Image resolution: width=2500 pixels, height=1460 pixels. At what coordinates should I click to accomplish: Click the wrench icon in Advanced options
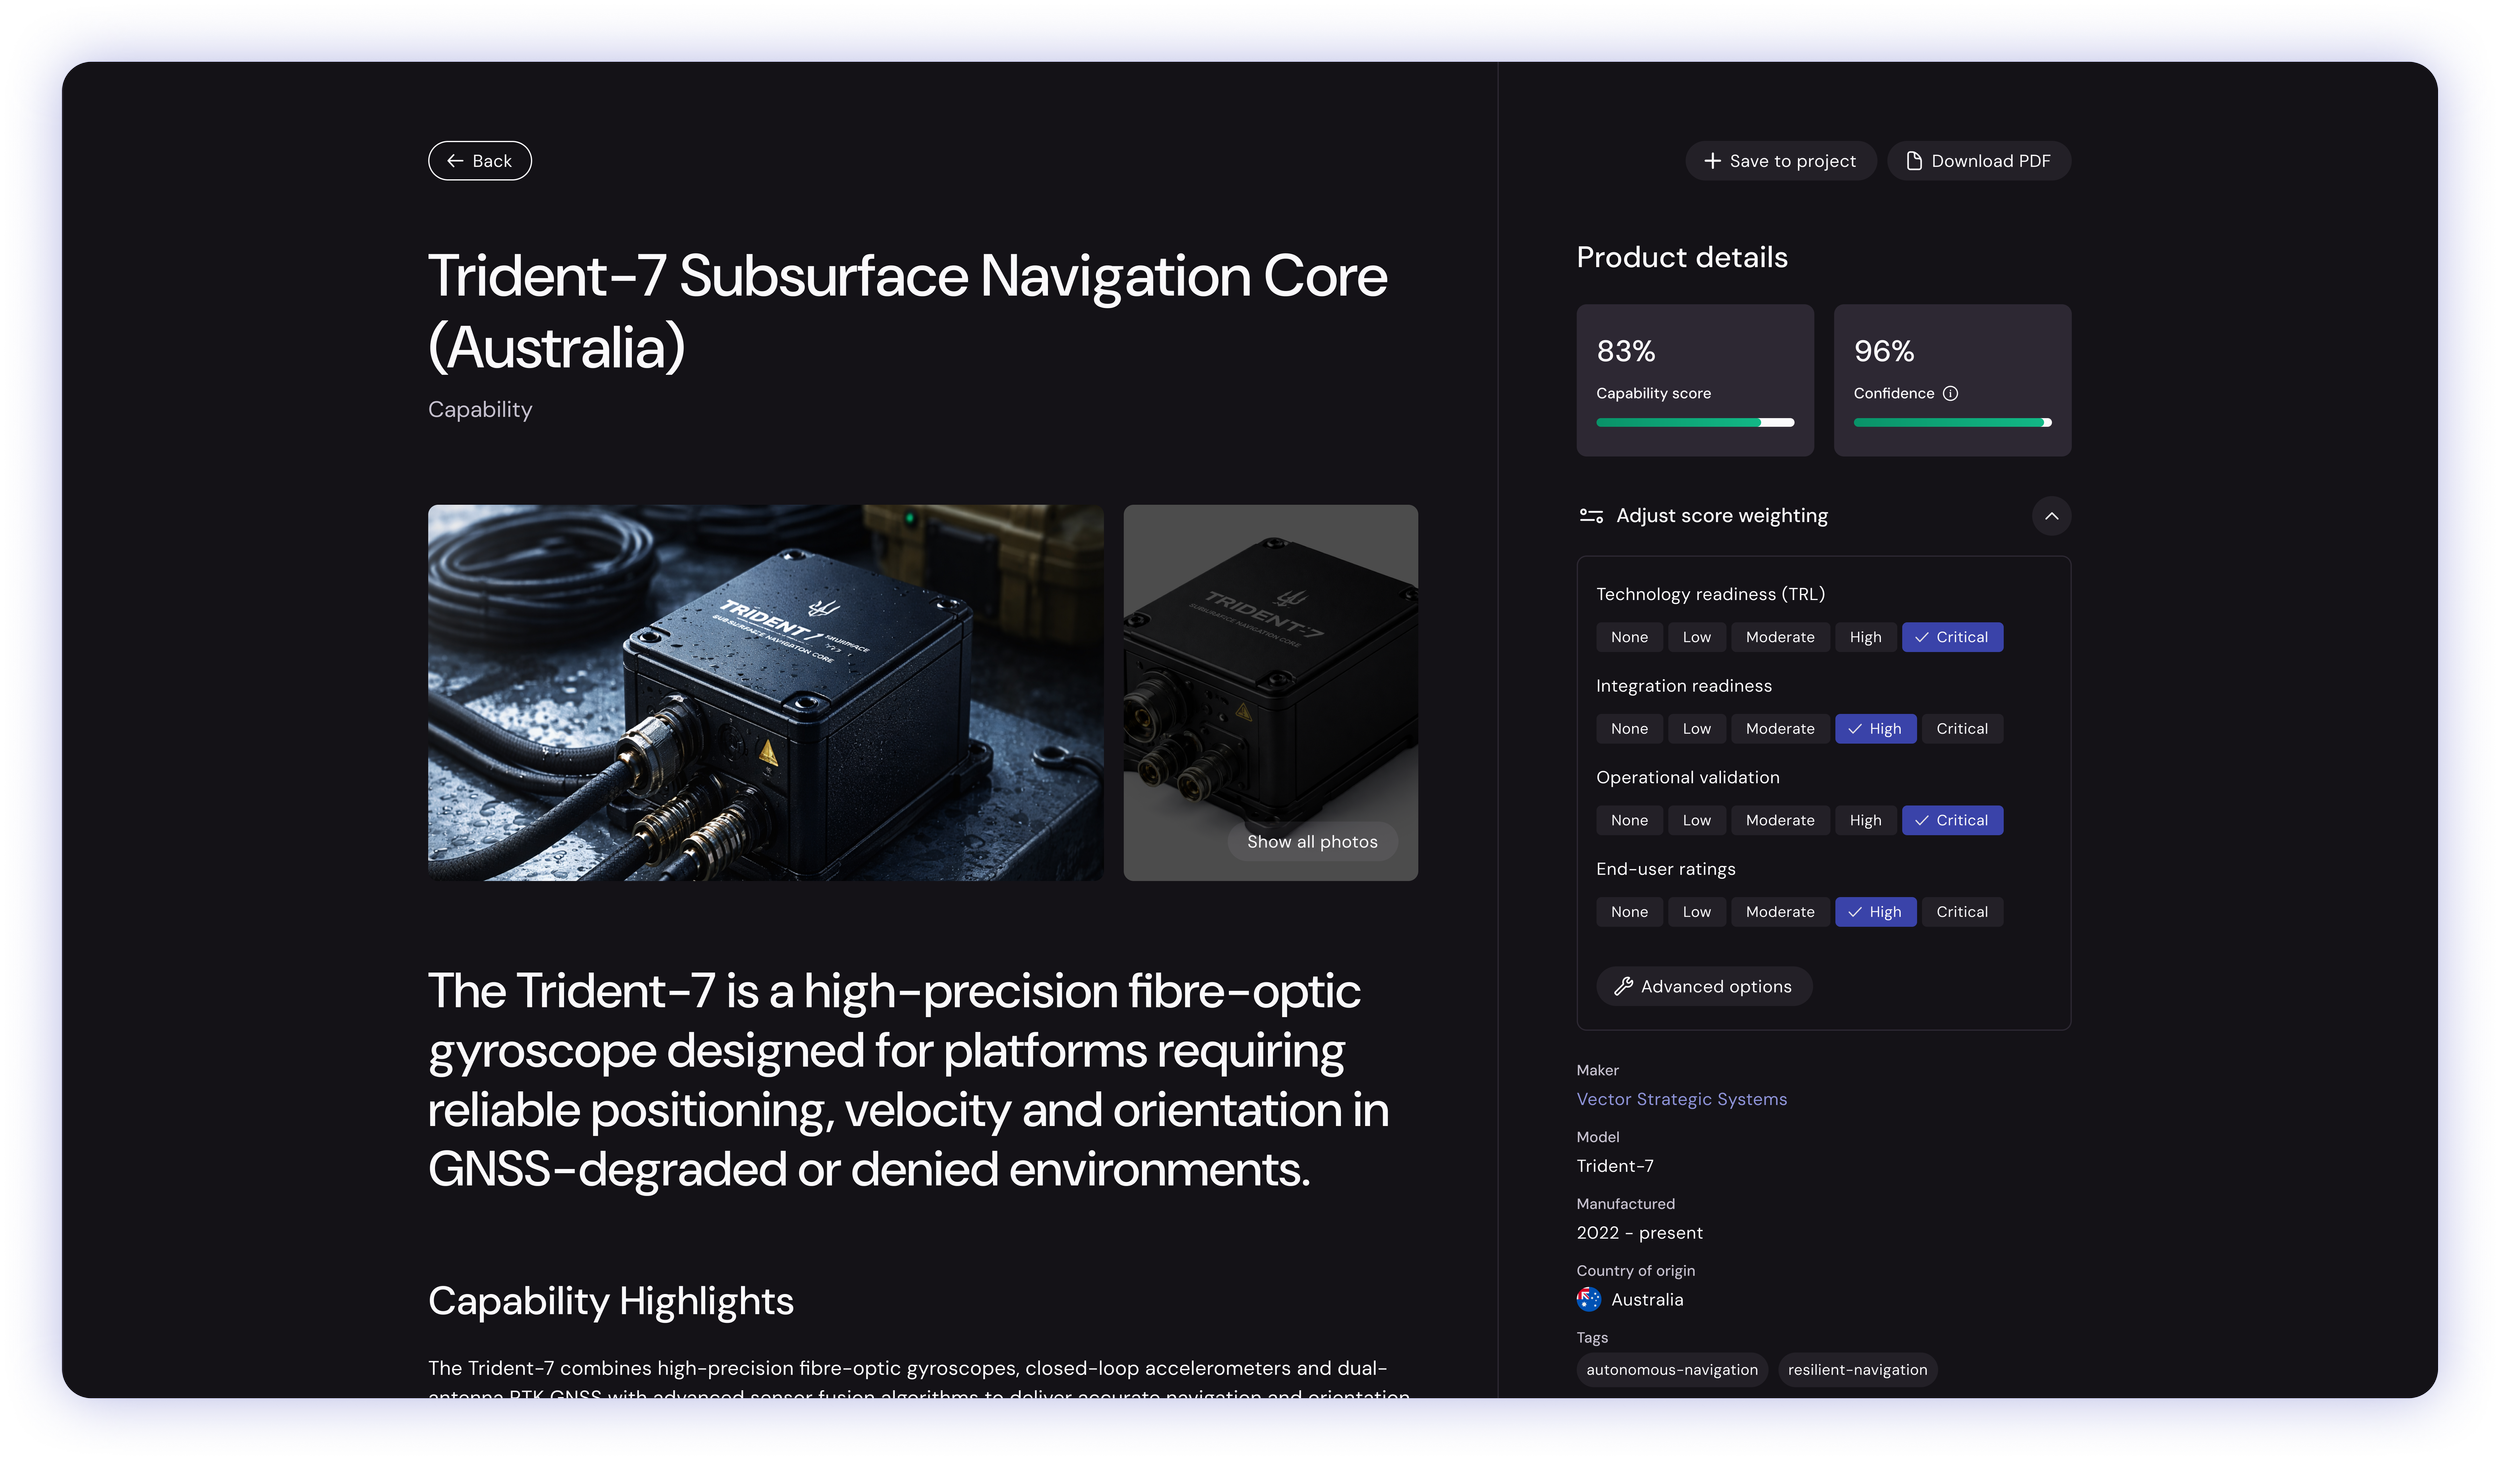[1624, 986]
